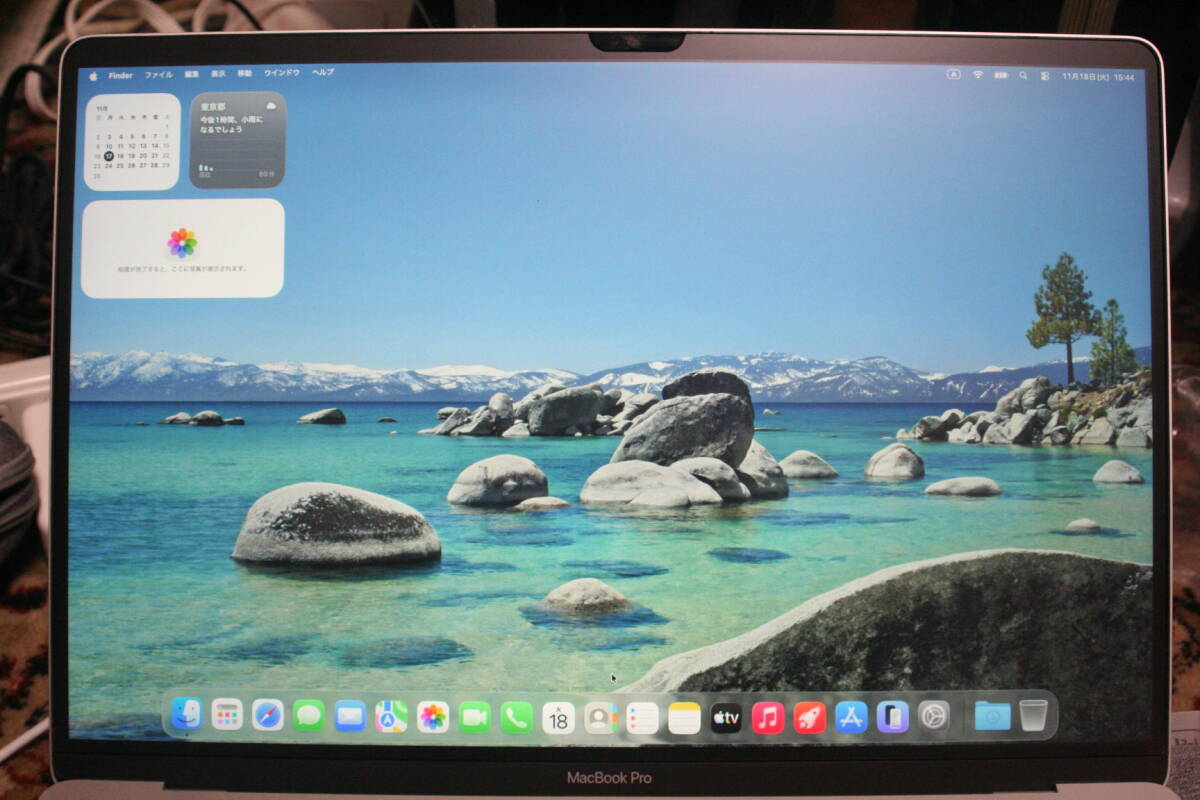The image size is (1200, 800).
Task: Open iPhone Mirroring in the Dock
Action: (892, 716)
